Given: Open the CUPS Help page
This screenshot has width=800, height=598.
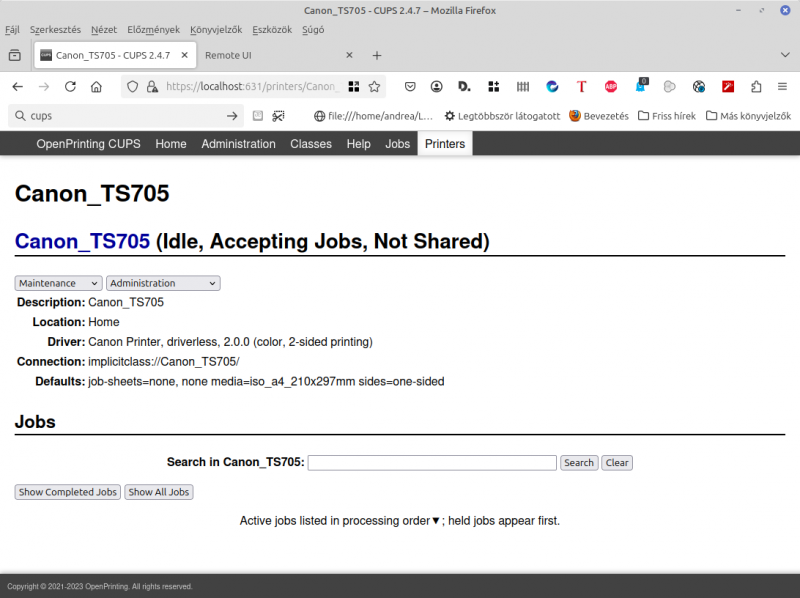Looking at the screenshot, I should [x=359, y=144].
